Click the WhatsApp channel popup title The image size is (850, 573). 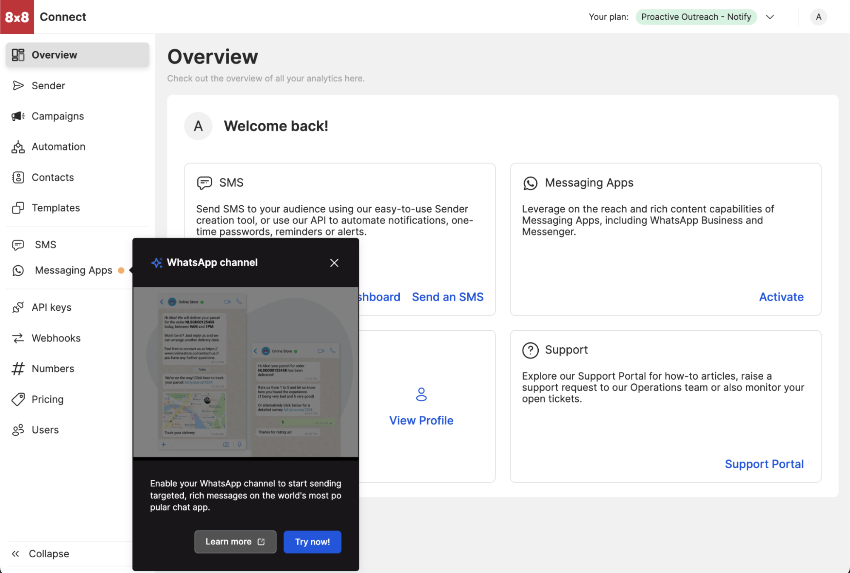click(x=212, y=263)
